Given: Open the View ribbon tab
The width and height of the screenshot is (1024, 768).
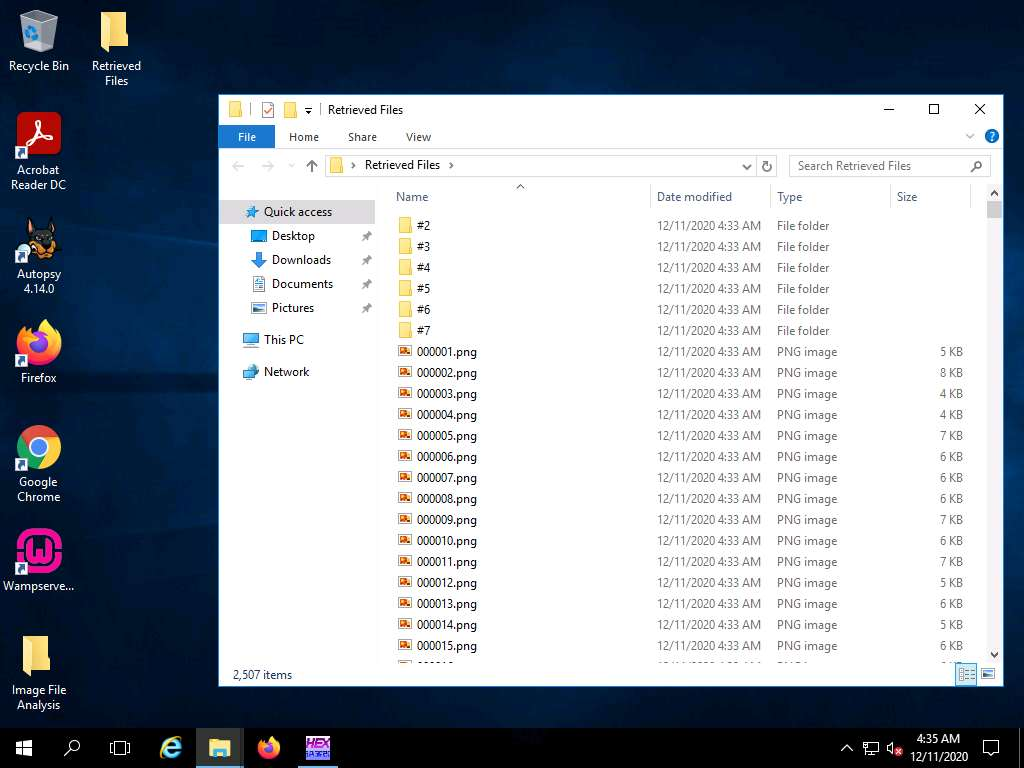Looking at the screenshot, I should 418,137.
